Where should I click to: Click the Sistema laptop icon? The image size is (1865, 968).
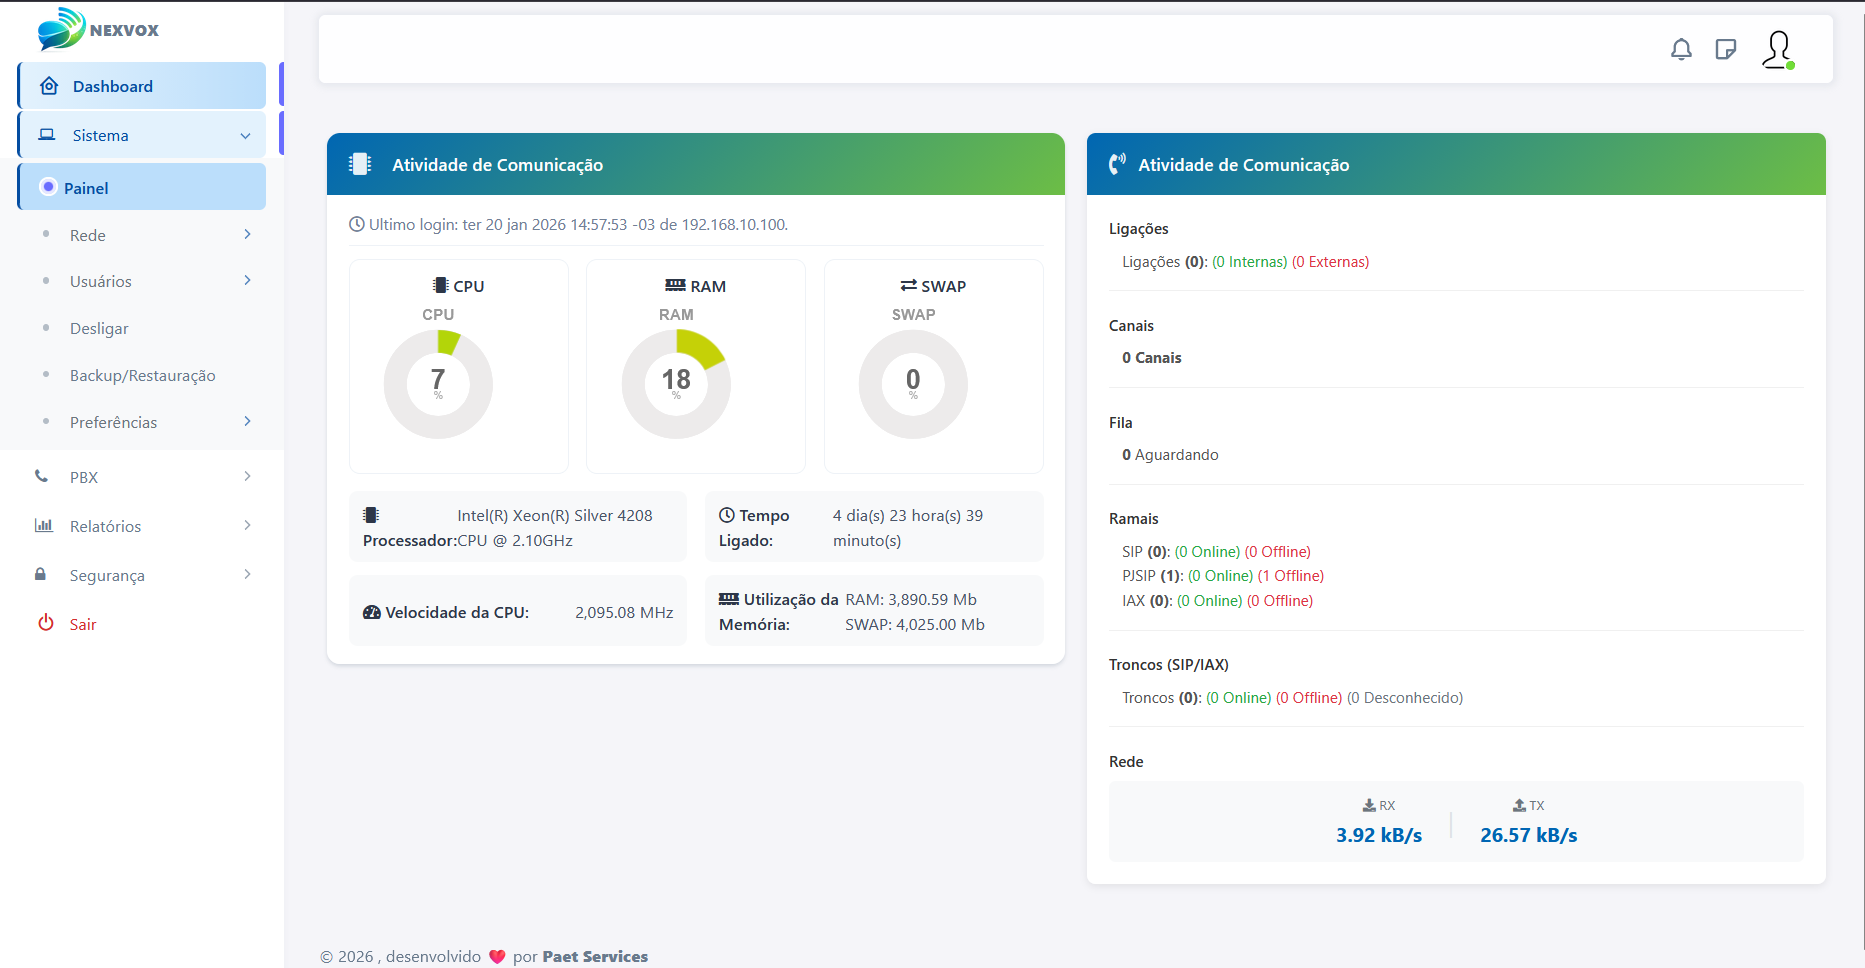point(47,134)
